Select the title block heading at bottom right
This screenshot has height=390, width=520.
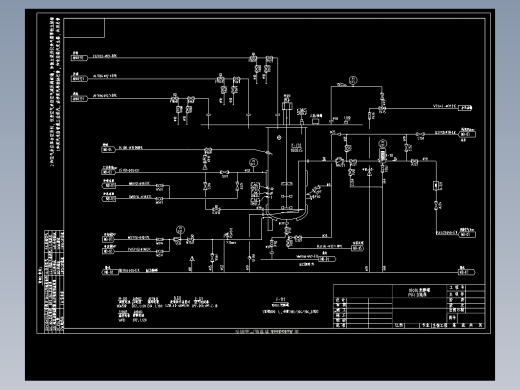coord(419,292)
